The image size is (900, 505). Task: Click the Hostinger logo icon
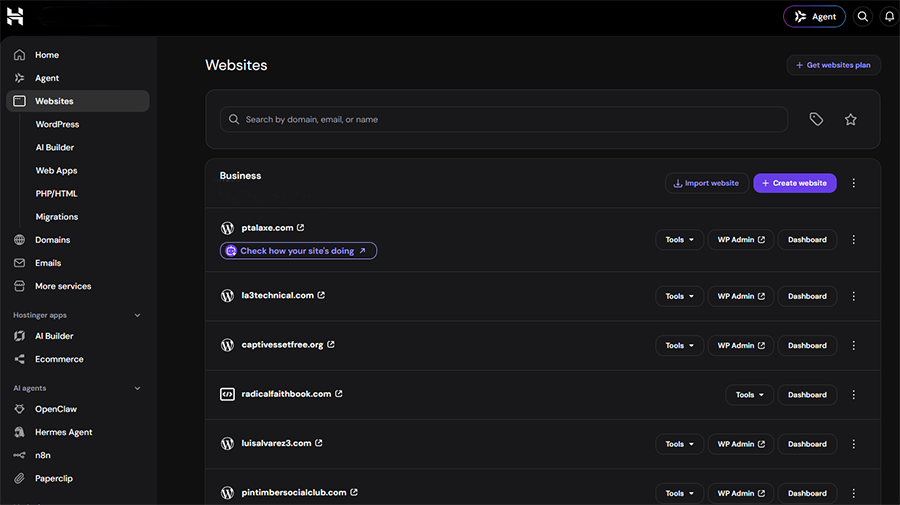coord(15,16)
